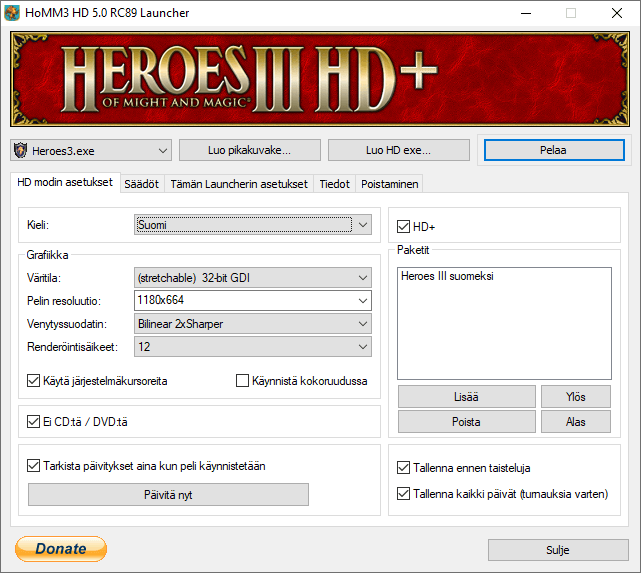Enable Käynnistä kokoruudussa checkbox

pyautogui.click(x=242, y=381)
